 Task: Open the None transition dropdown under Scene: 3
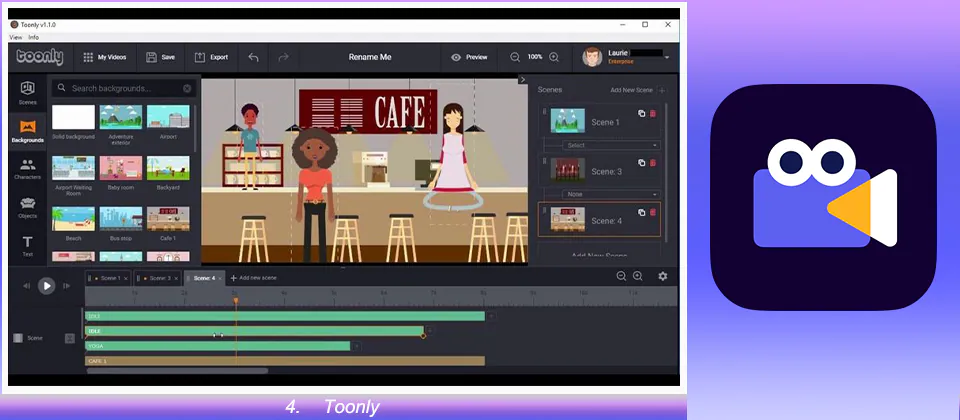pos(611,194)
